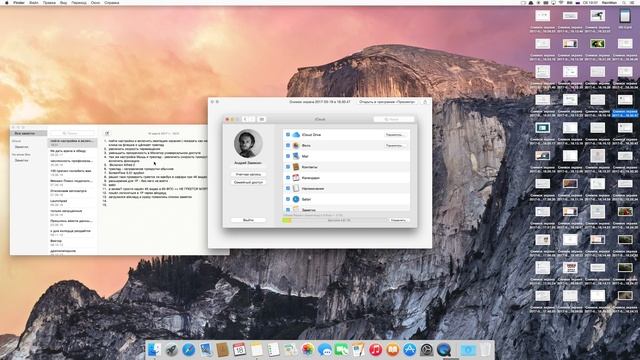Open System Preferences gear in Dock

[x=427, y=349]
